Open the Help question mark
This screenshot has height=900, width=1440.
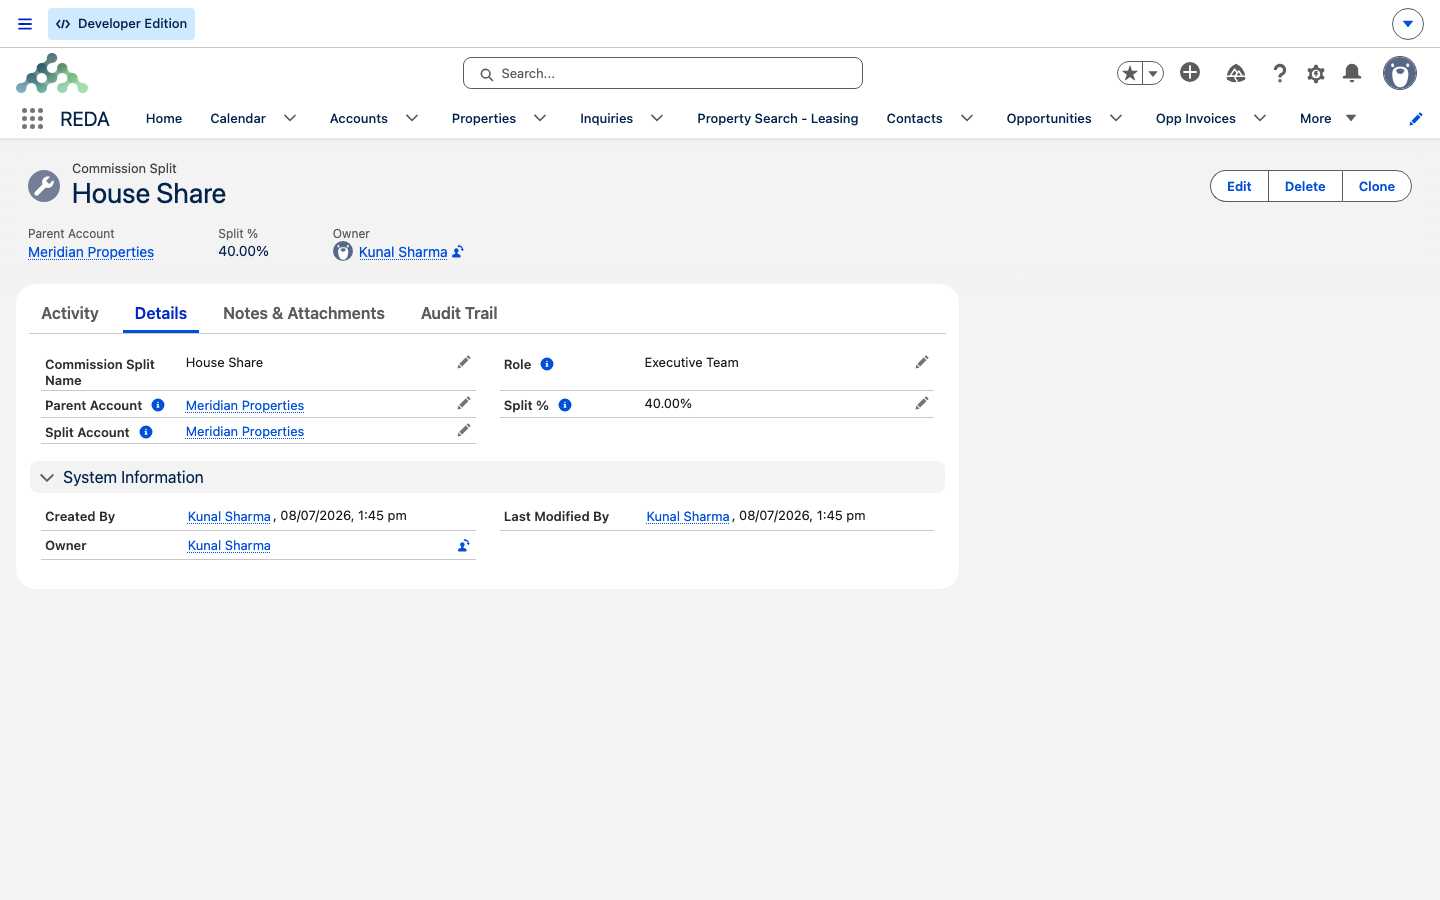1280,73
